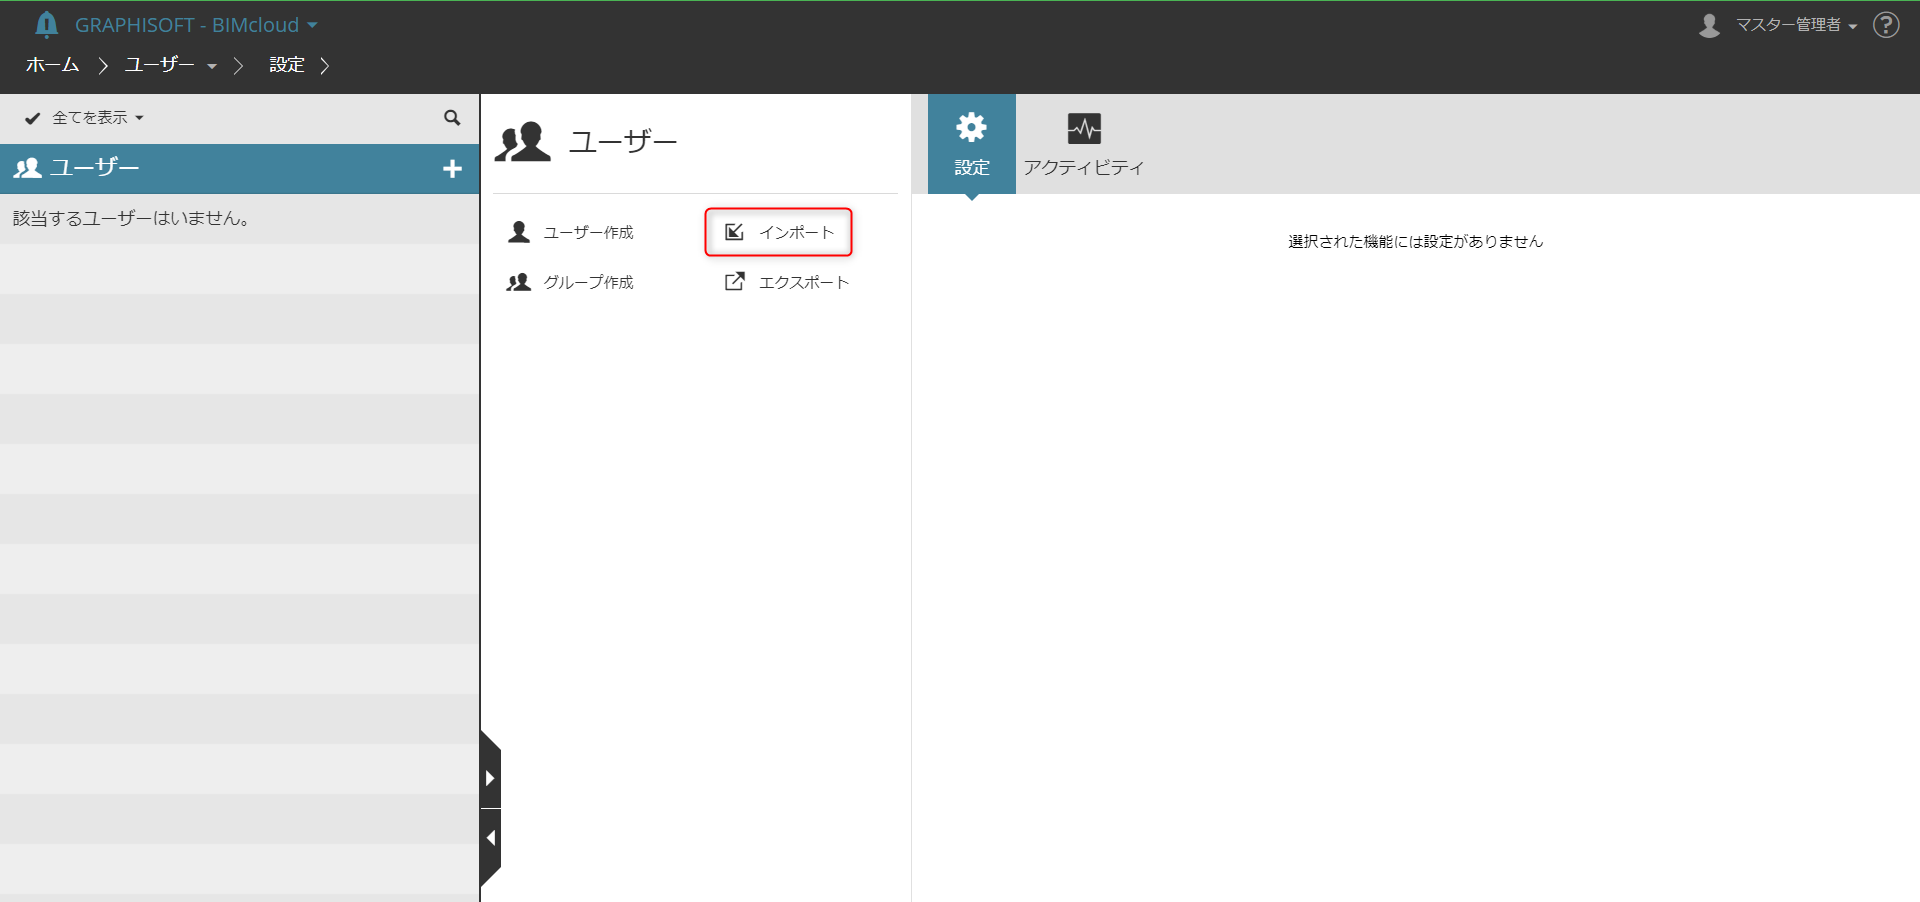Image resolution: width=1920 pixels, height=902 pixels.
Task: Open 全てを表示 filter dropdown
Action: 98,118
